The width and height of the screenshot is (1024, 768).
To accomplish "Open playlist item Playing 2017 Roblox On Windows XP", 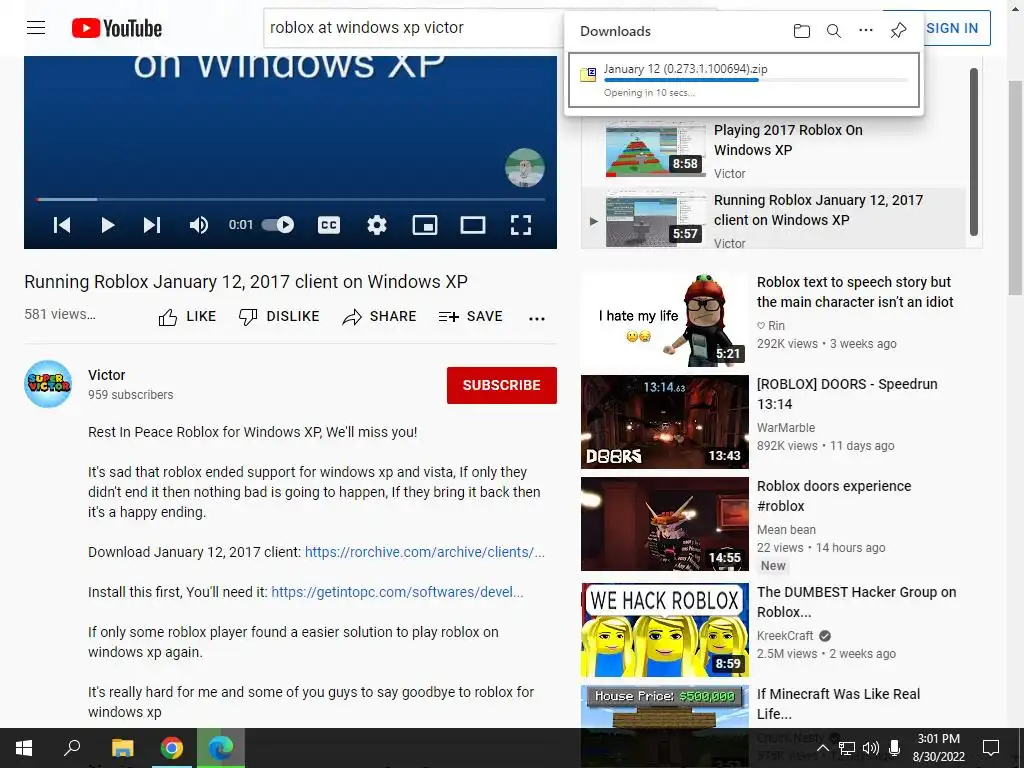I will click(x=773, y=151).
